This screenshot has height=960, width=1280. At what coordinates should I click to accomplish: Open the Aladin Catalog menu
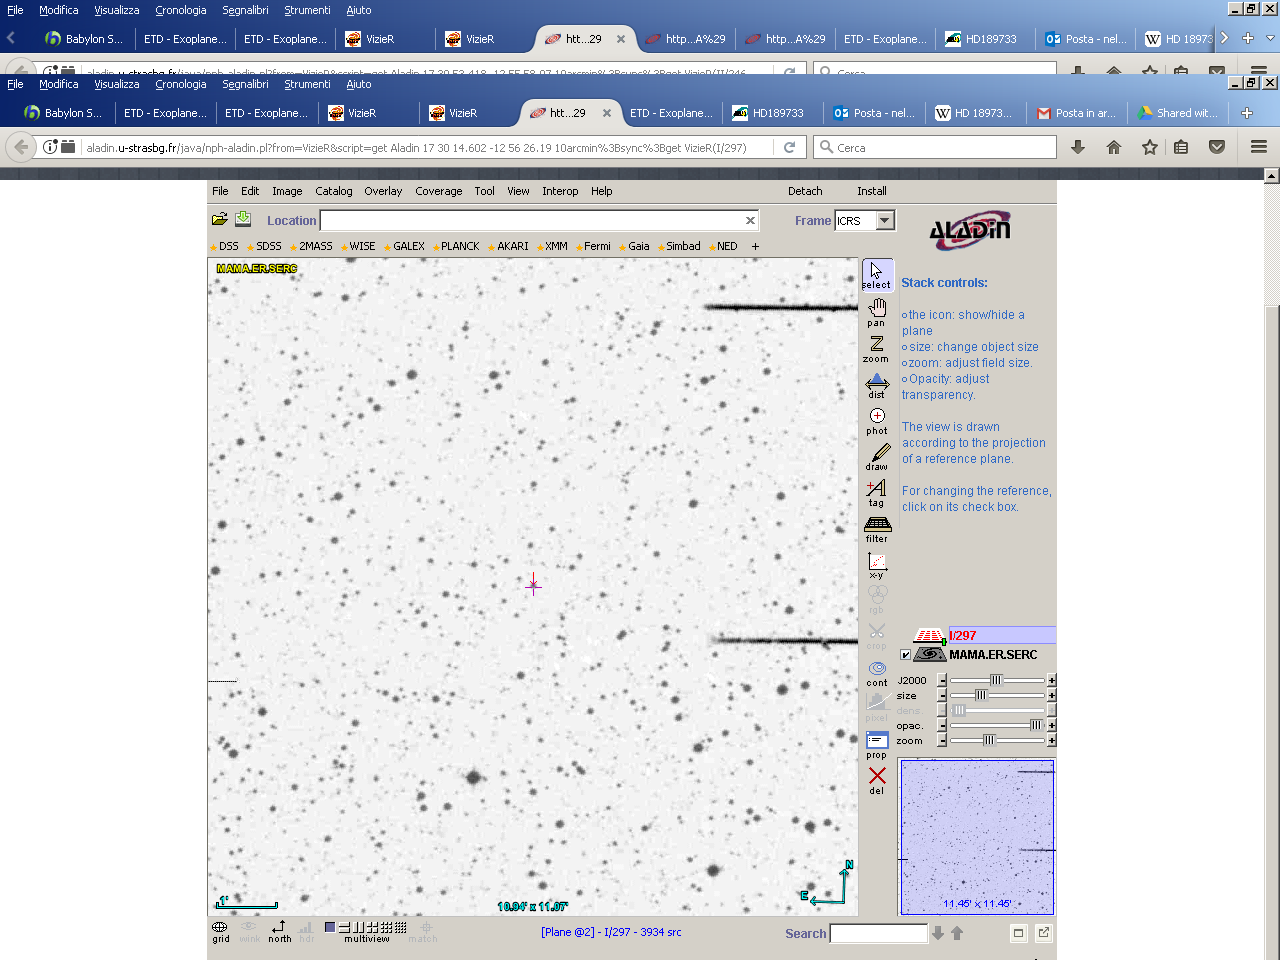click(334, 191)
